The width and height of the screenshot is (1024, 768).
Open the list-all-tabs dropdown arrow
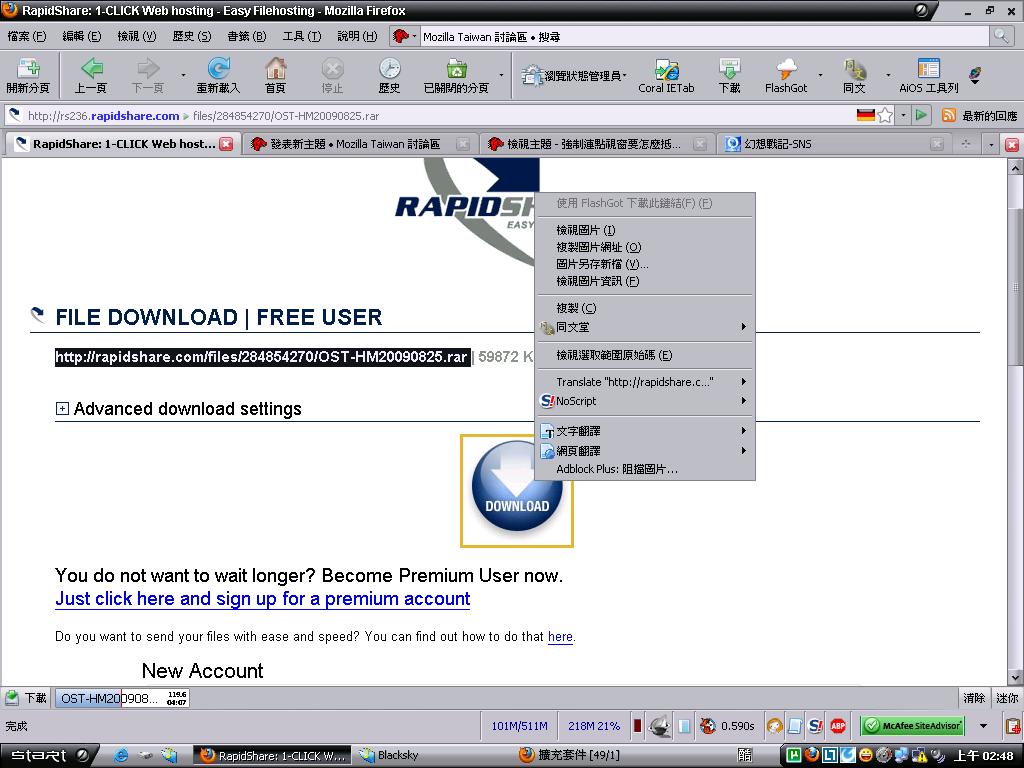991,144
